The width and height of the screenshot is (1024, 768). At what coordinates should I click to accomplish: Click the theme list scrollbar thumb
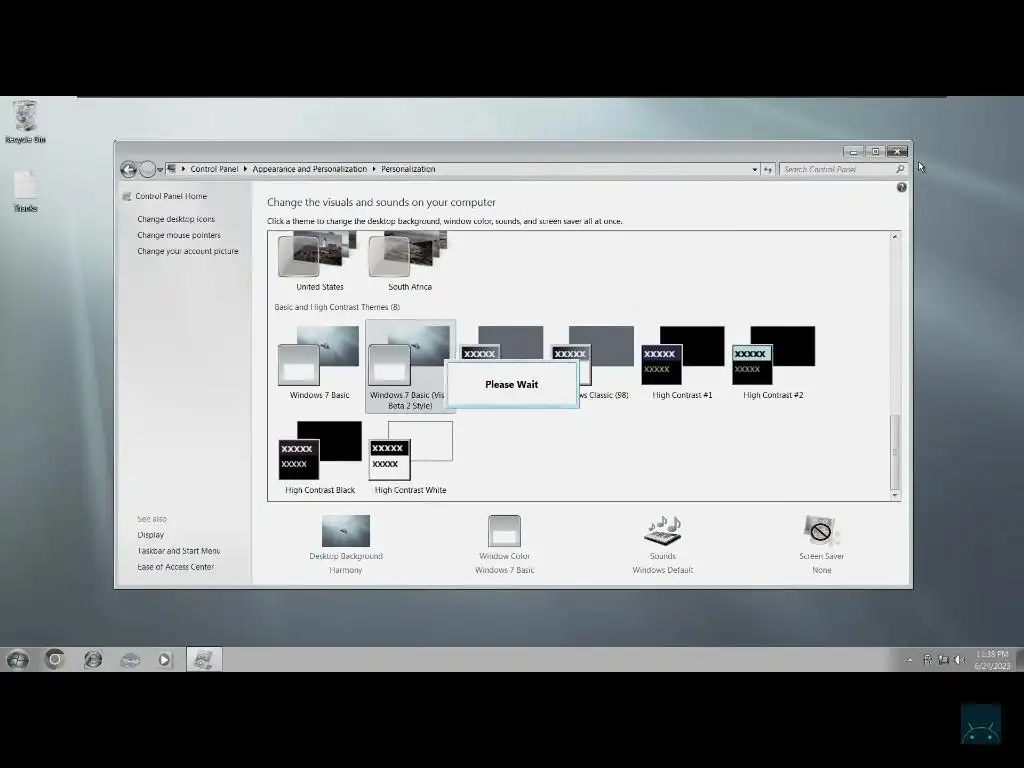pos(895,452)
